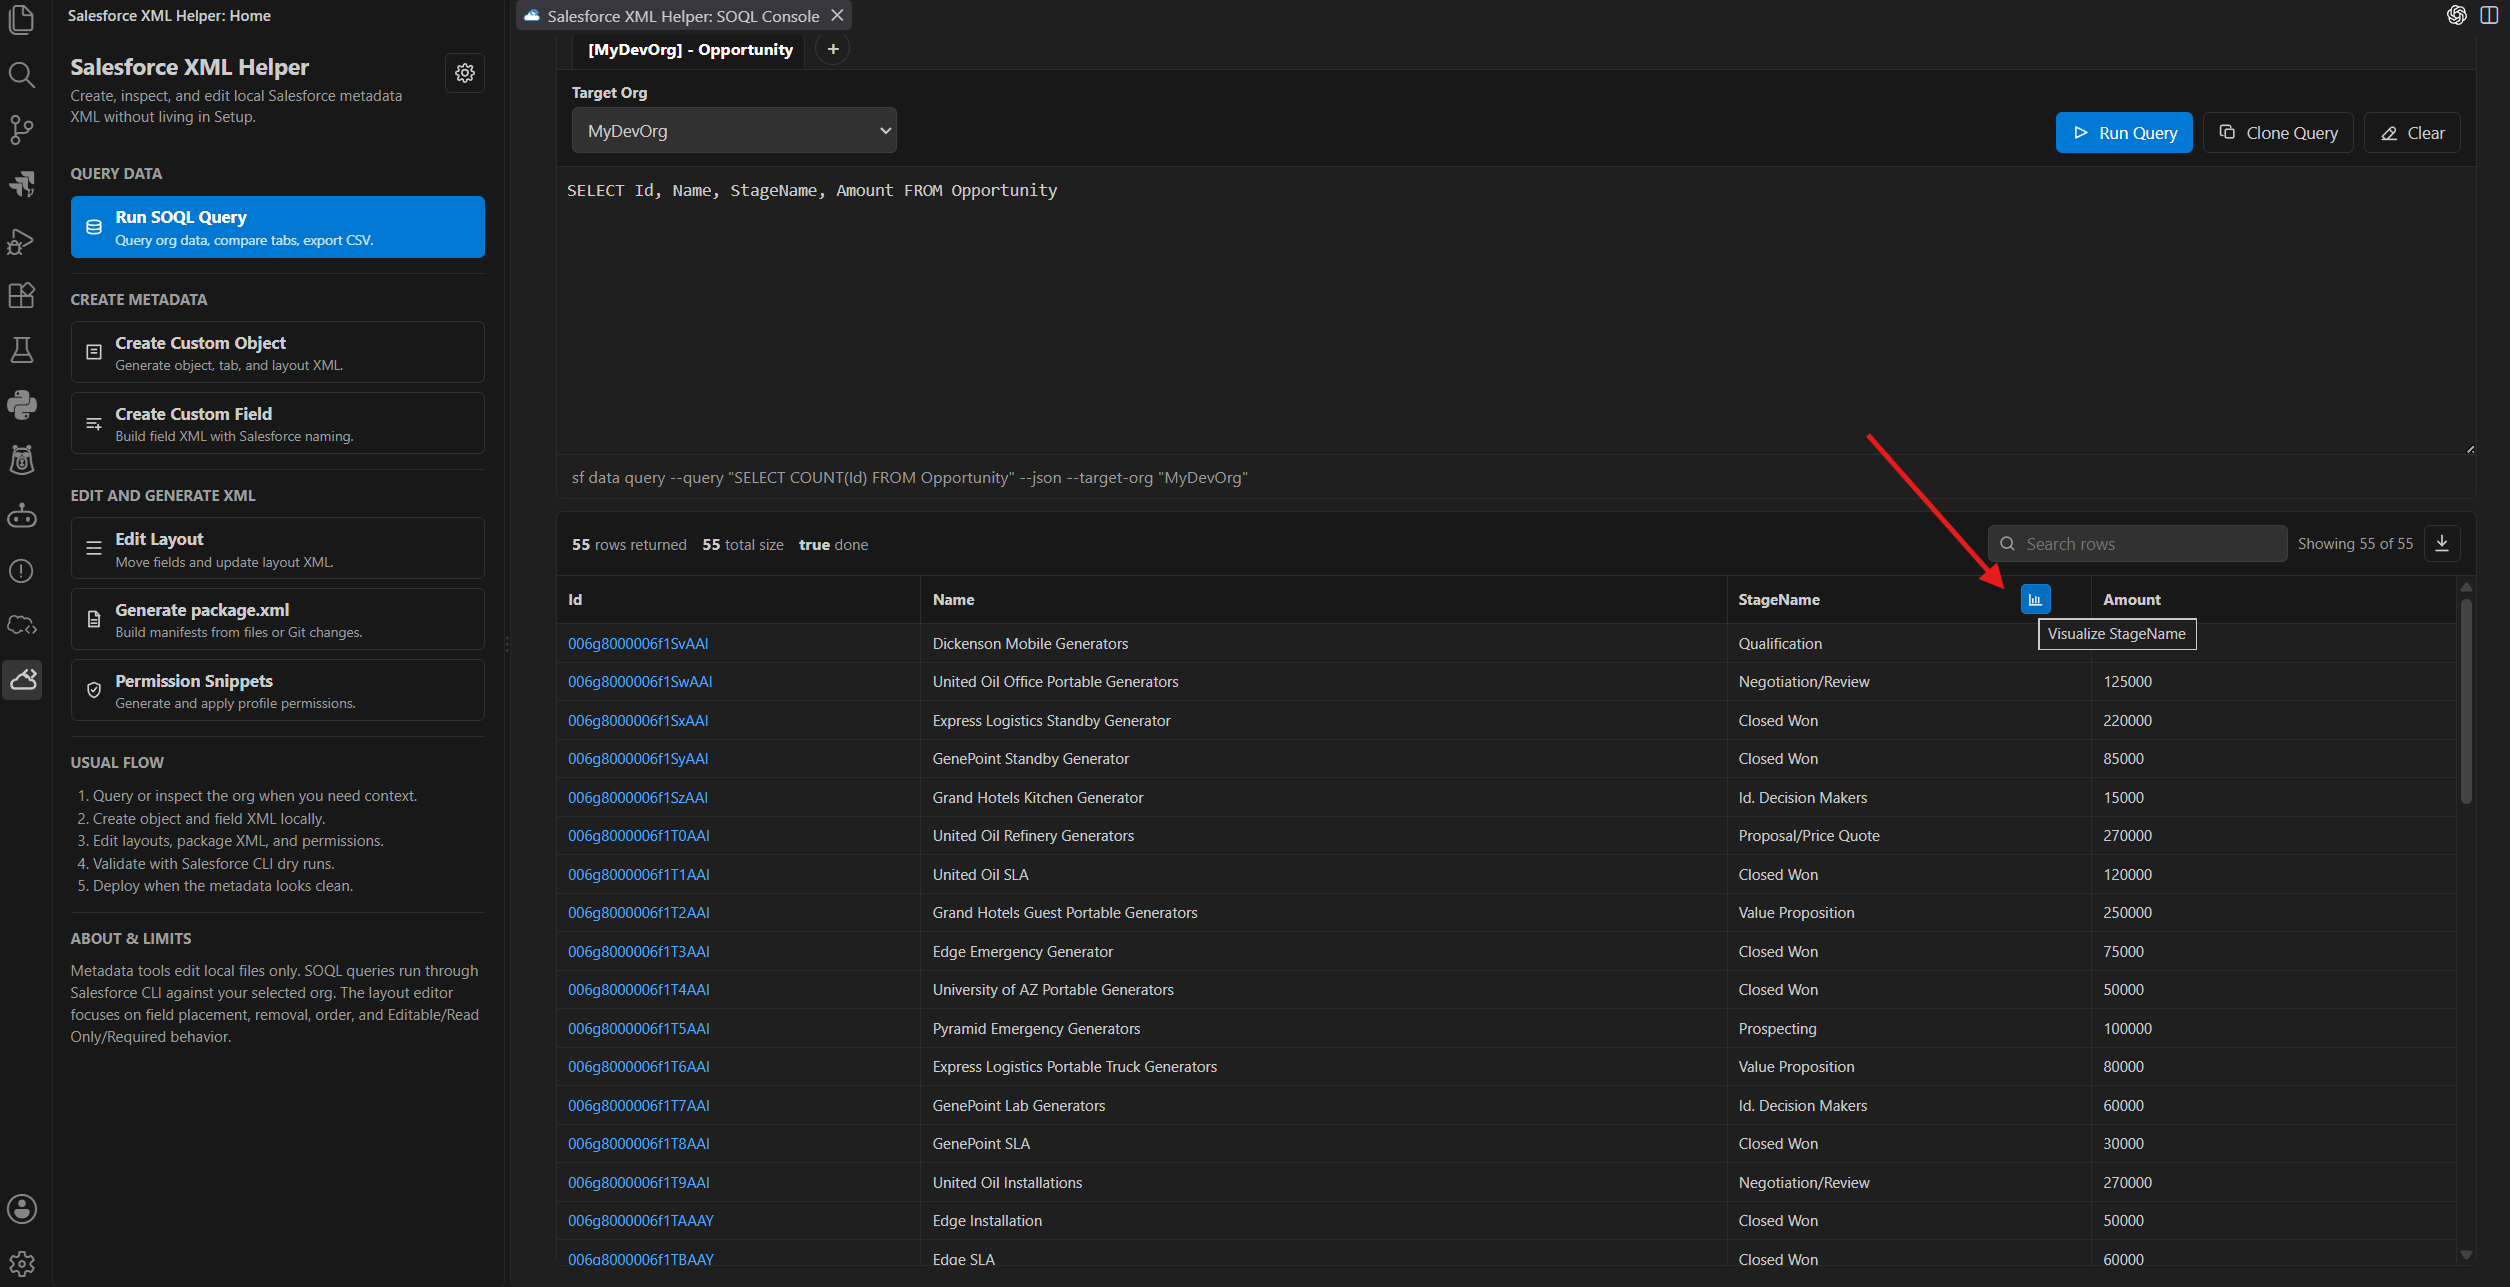Select the Prospecting stage cell
The image size is (2510, 1287).
point(1908,1029)
